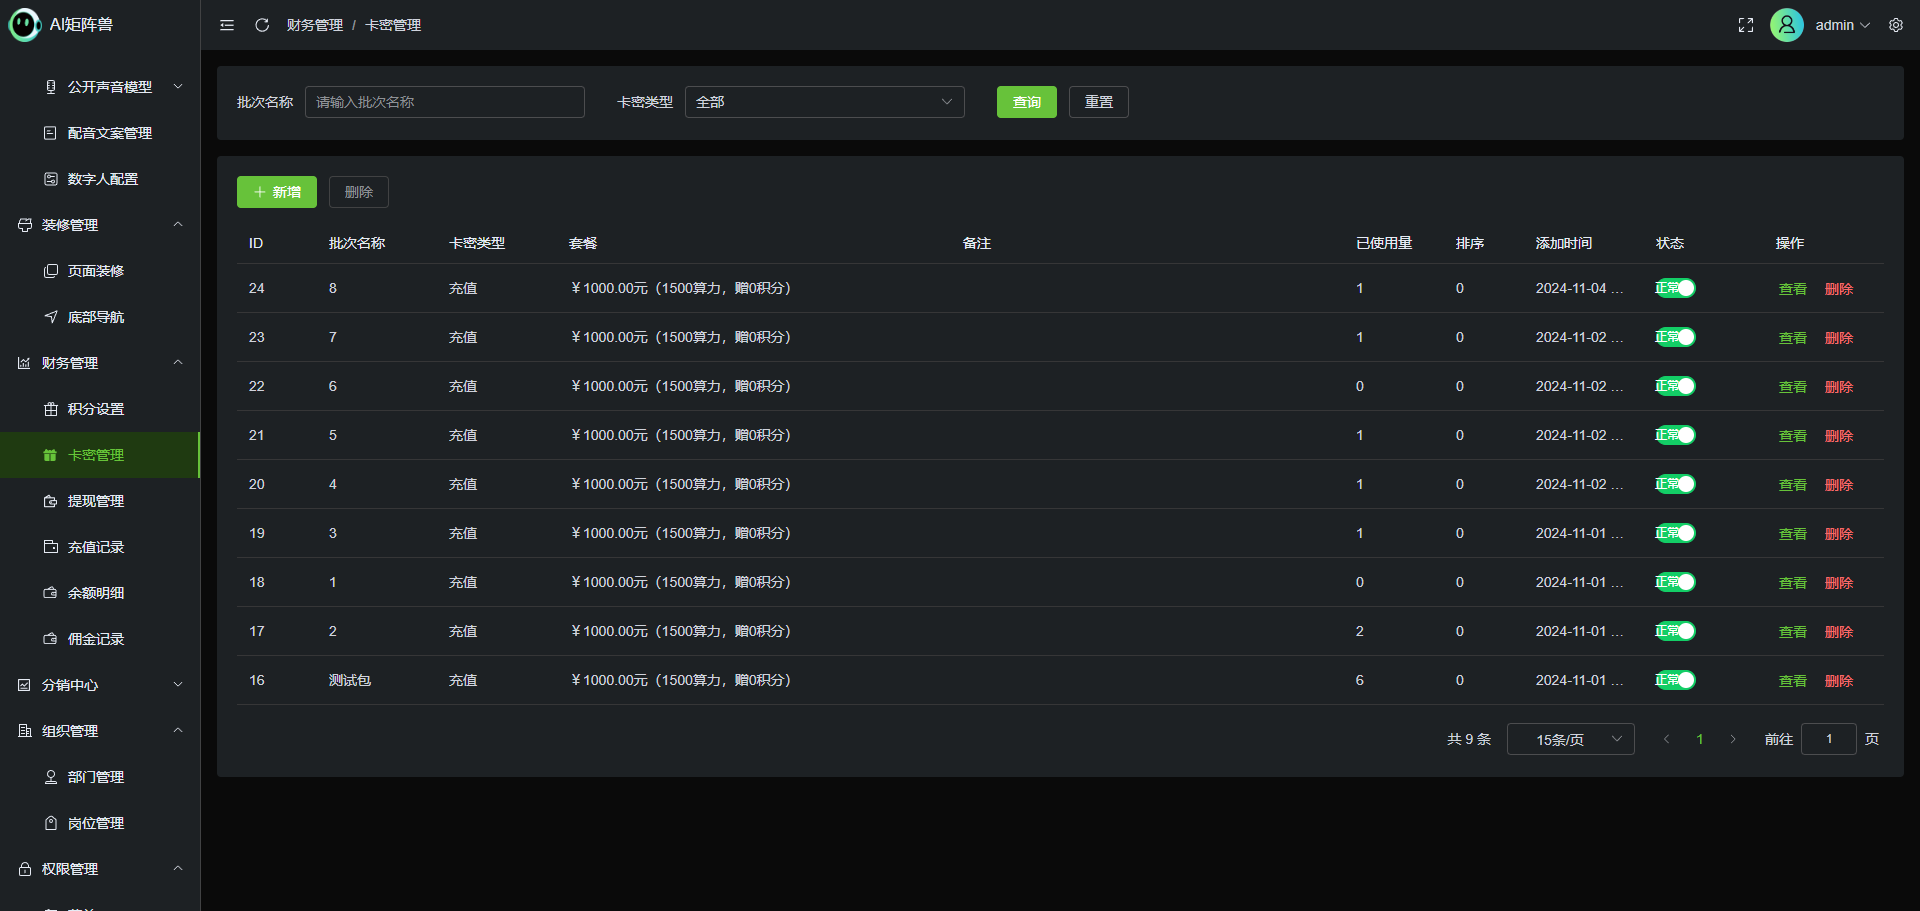Expand the 分销中心 sidebar menu
Viewport: 1920px width, 911px height.
click(100, 685)
